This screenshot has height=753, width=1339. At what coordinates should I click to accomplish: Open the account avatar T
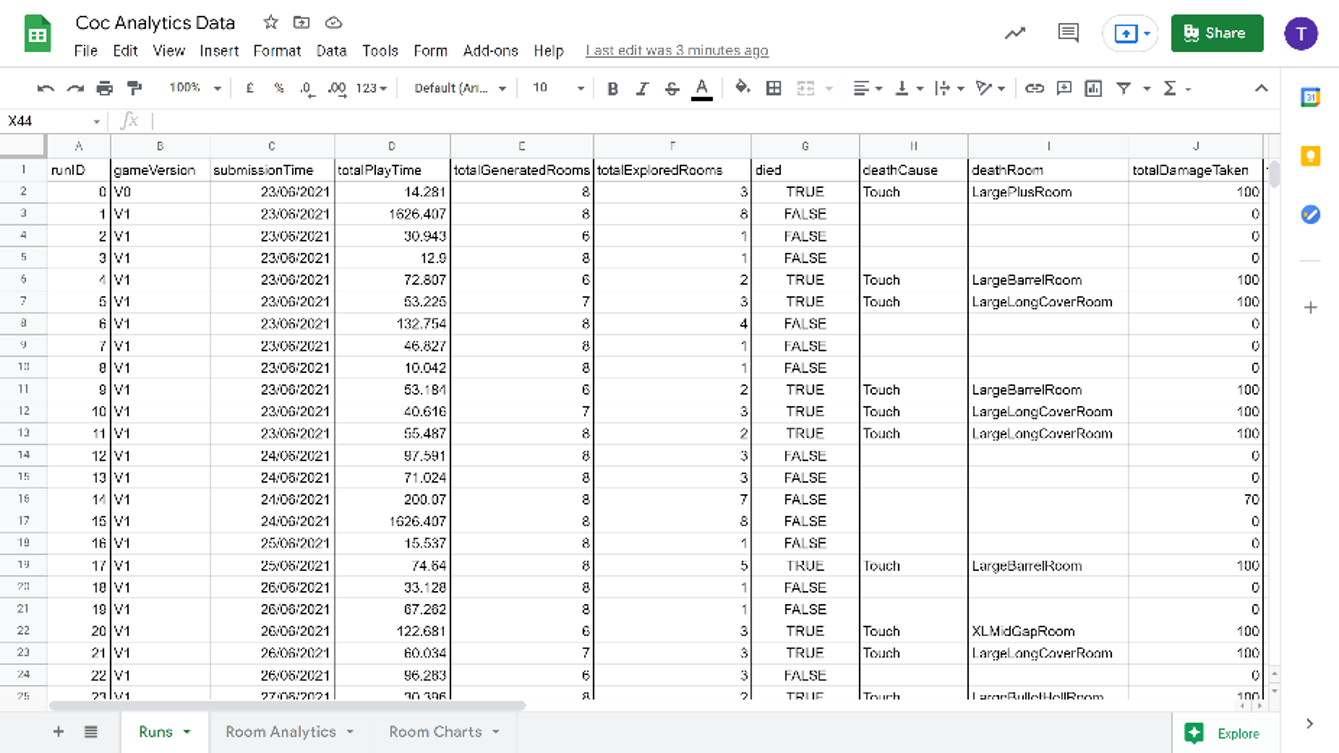[1301, 34]
